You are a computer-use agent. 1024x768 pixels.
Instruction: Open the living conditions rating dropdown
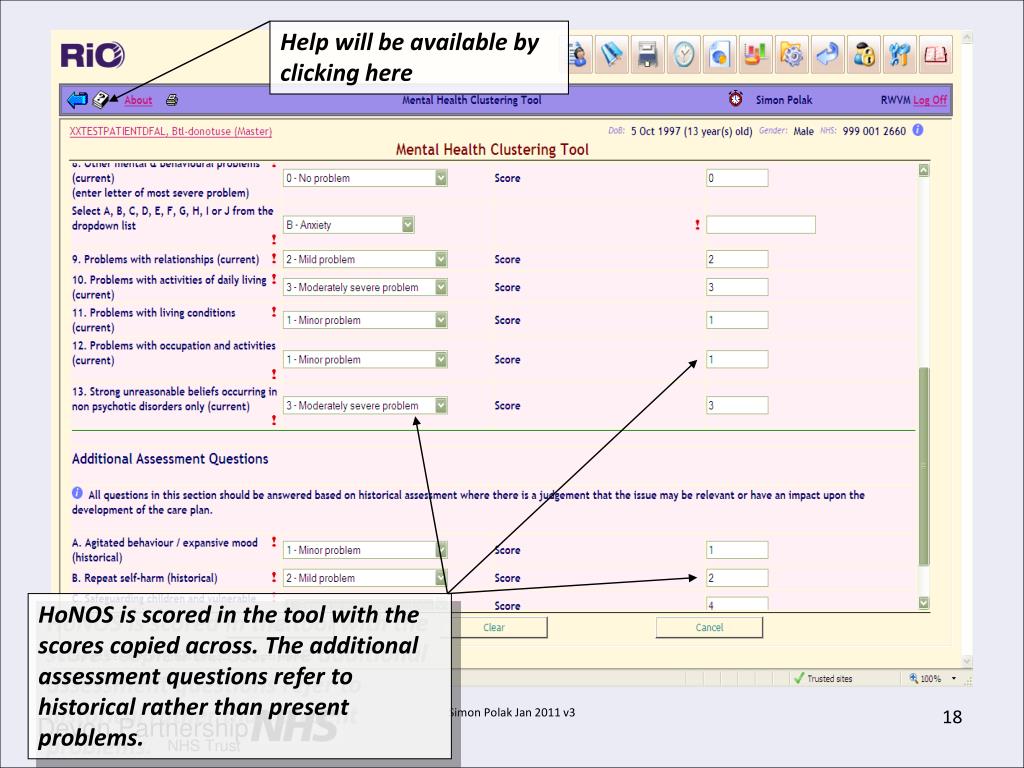[x=365, y=320]
